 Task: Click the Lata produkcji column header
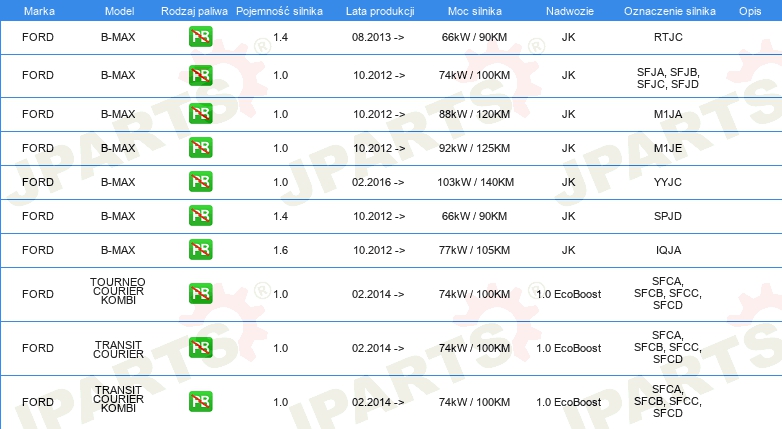380,11
